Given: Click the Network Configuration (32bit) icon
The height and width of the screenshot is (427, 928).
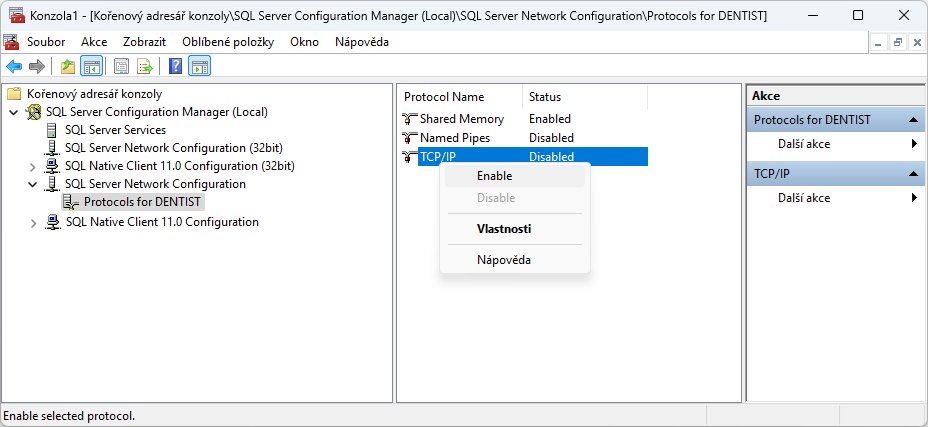Looking at the screenshot, I should pos(52,147).
